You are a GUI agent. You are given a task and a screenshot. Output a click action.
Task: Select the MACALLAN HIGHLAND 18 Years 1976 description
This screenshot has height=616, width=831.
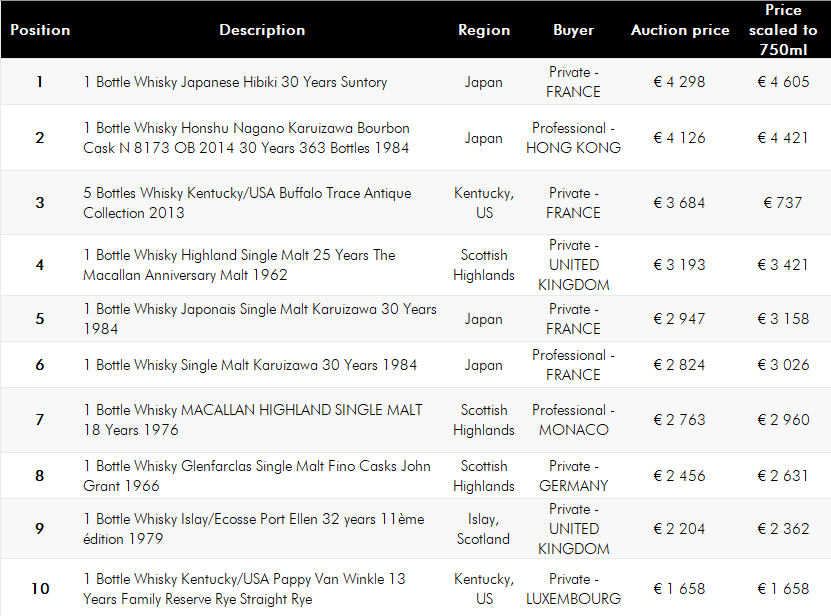pos(253,420)
